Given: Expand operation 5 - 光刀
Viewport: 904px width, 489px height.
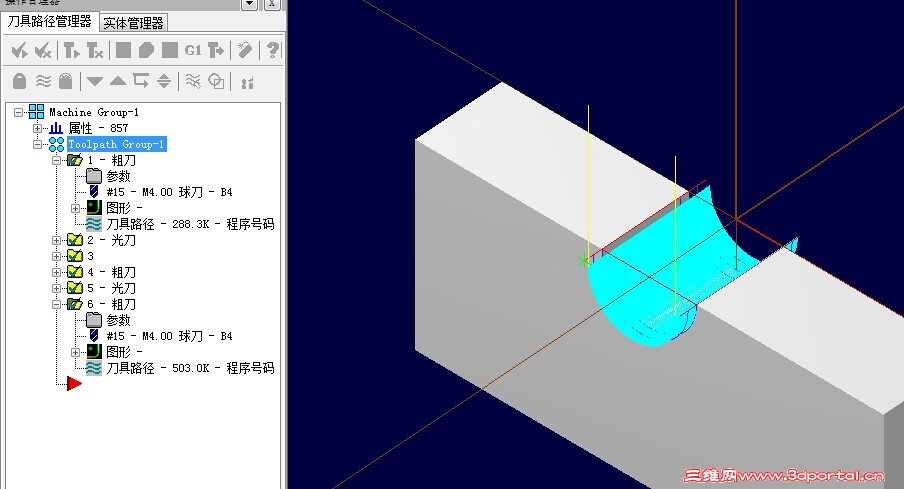Looking at the screenshot, I should tap(56, 288).
